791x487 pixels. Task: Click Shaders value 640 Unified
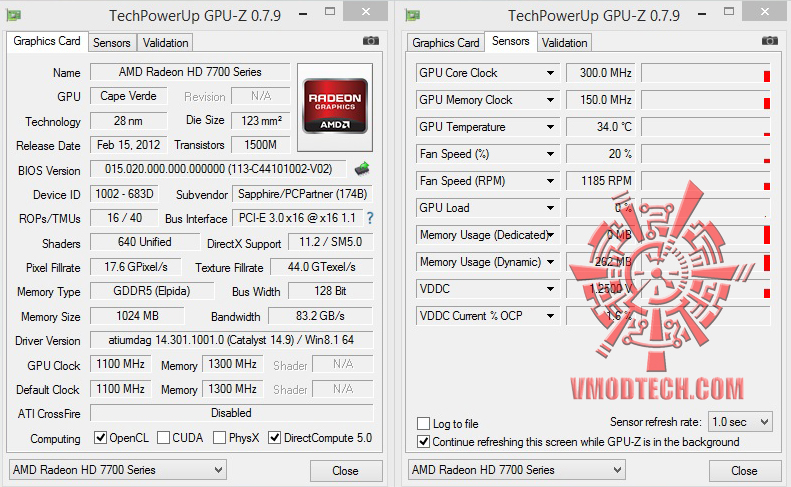tap(145, 242)
